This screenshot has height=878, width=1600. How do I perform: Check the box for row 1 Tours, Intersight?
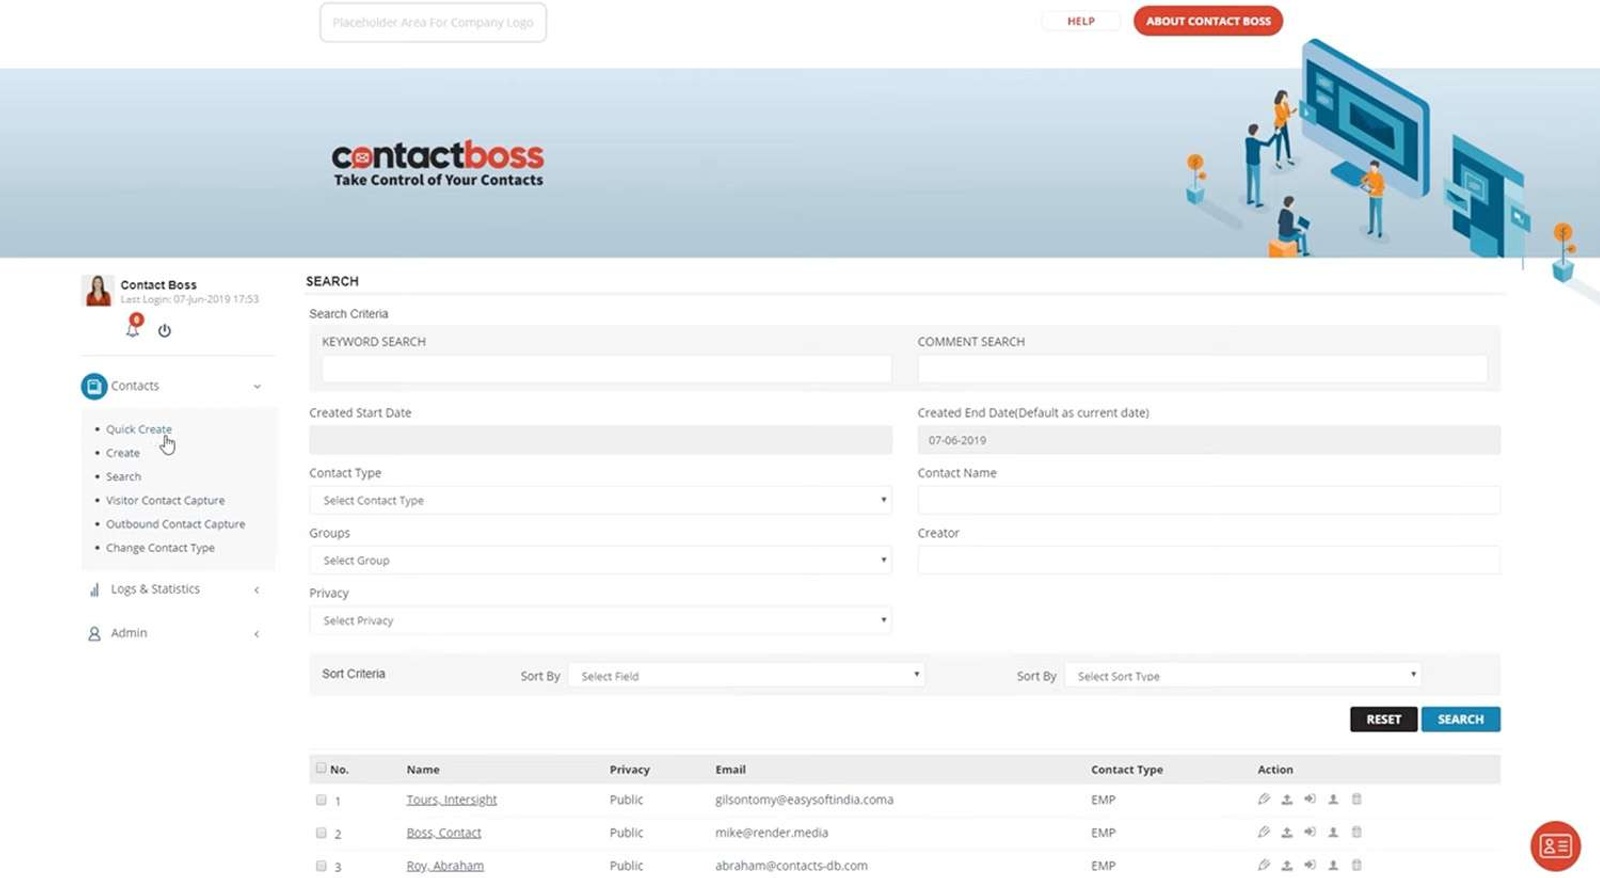[x=321, y=800]
